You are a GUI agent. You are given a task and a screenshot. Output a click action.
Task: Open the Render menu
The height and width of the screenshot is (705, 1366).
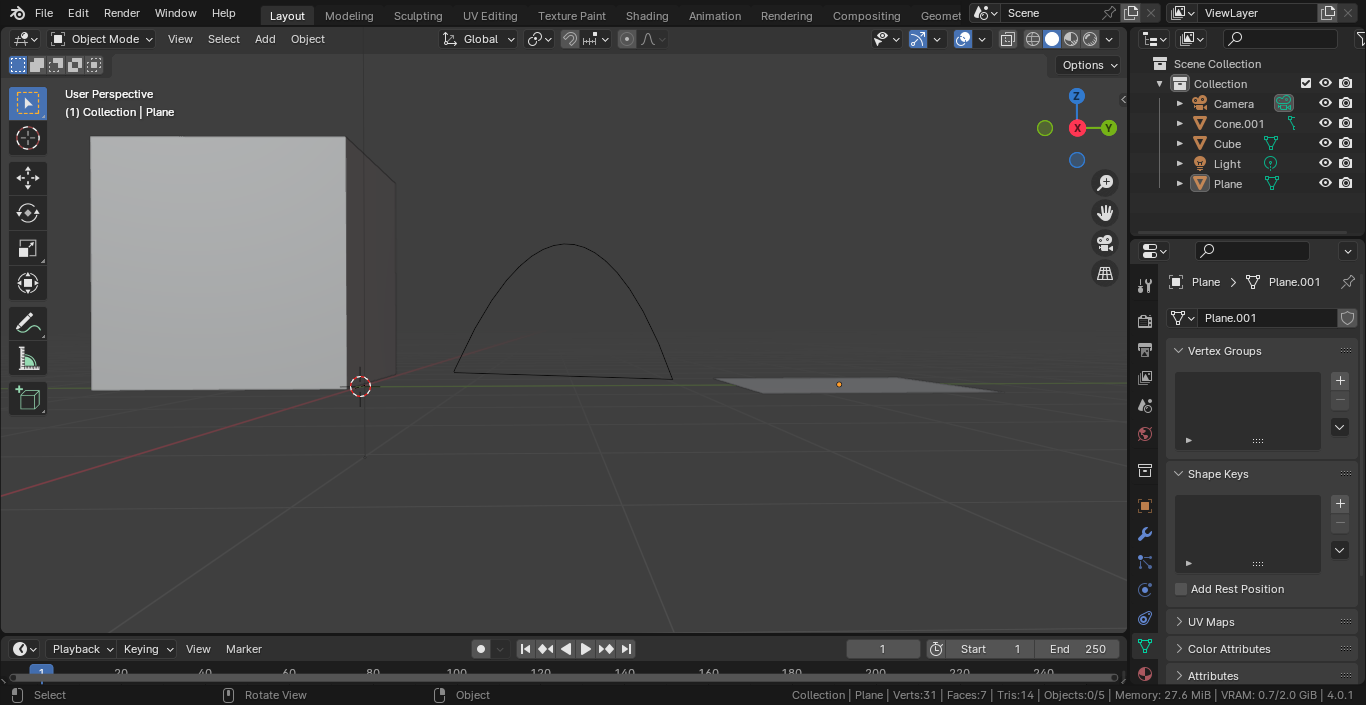pyautogui.click(x=122, y=13)
